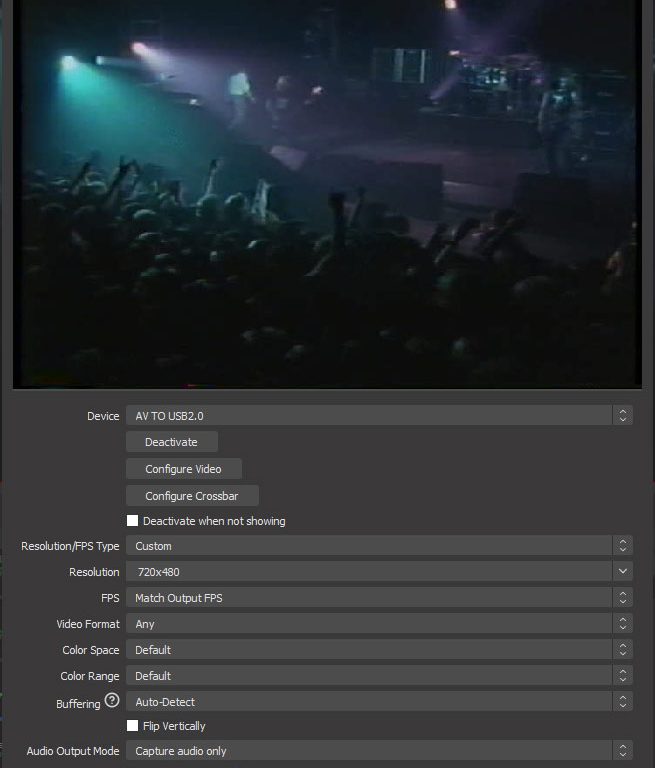Open Configure Video settings
Screen dimensions: 655x768
(x=184, y=469)
